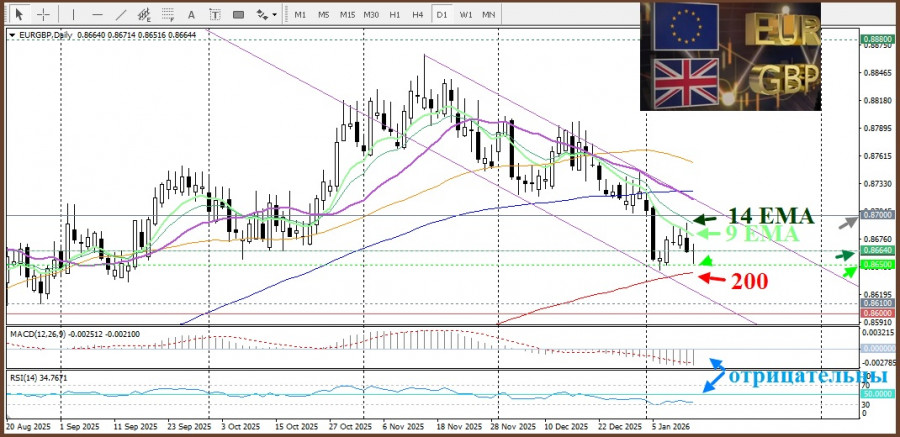Choose the horizontal line drawing tool
Viewport: 900px width, 437px height.
(x=97, y=14)
